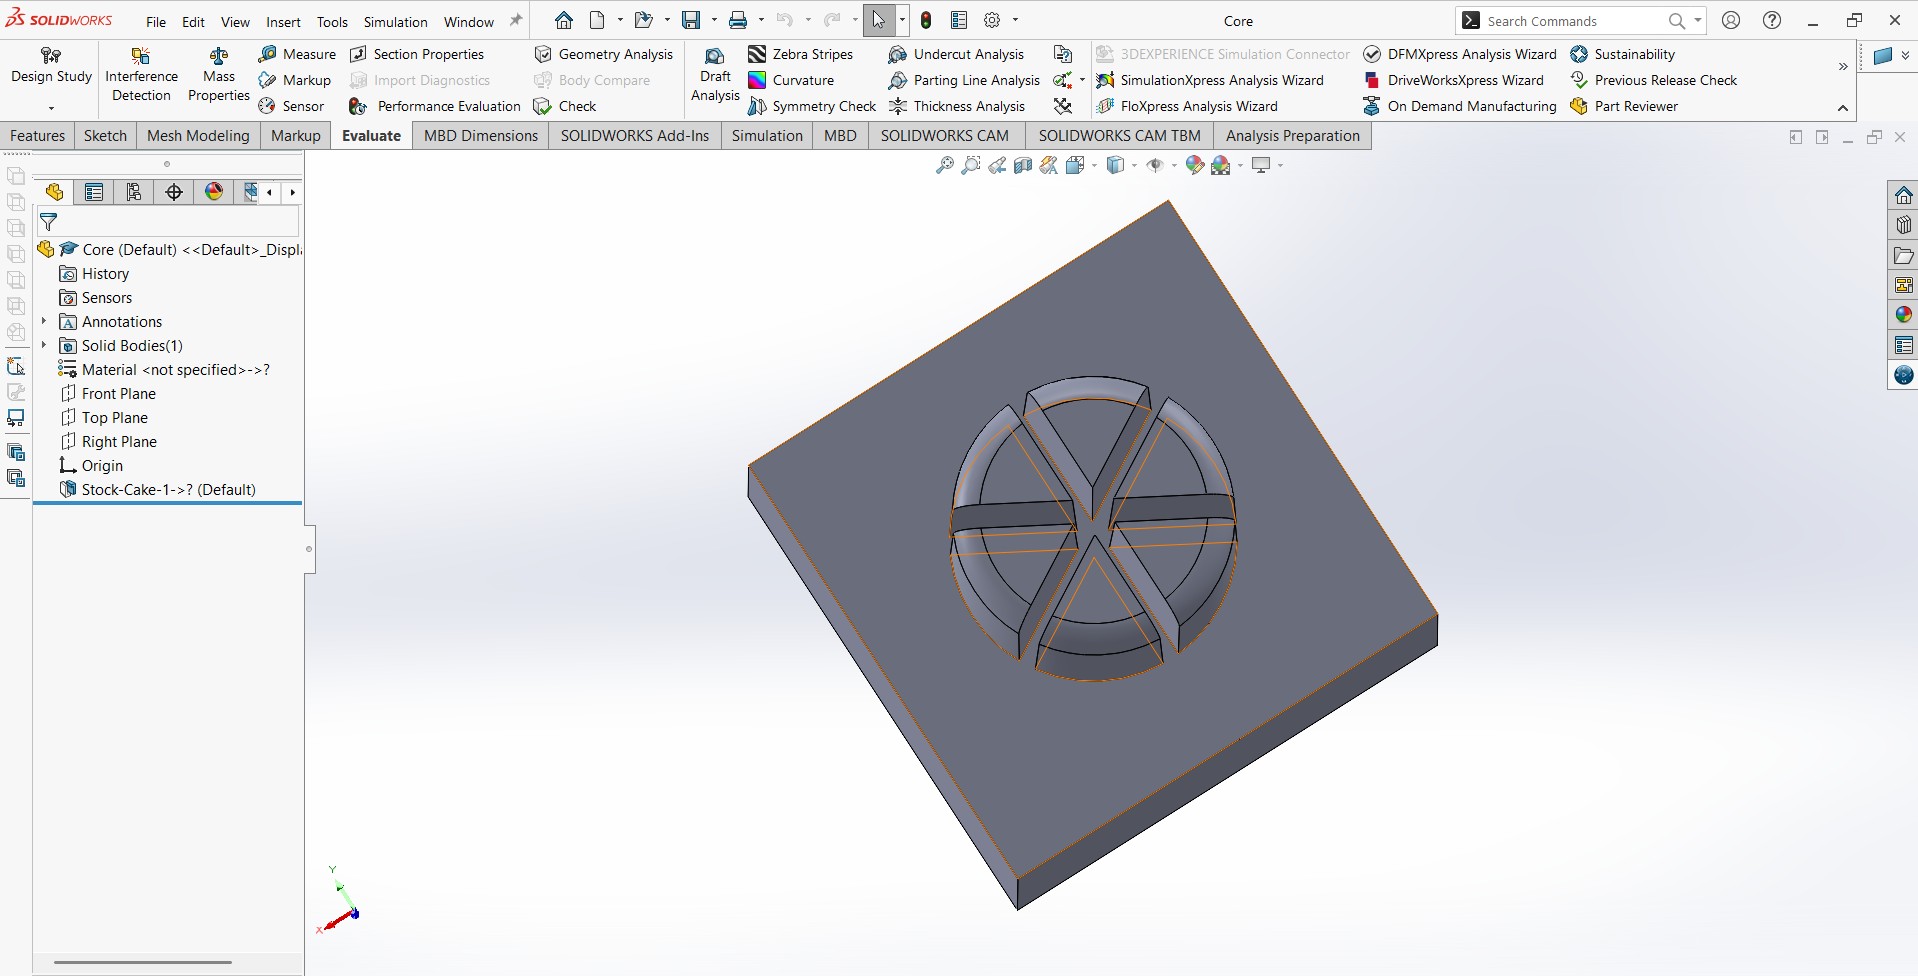
Task: Run Performance Evaluation
Action: 435,106
